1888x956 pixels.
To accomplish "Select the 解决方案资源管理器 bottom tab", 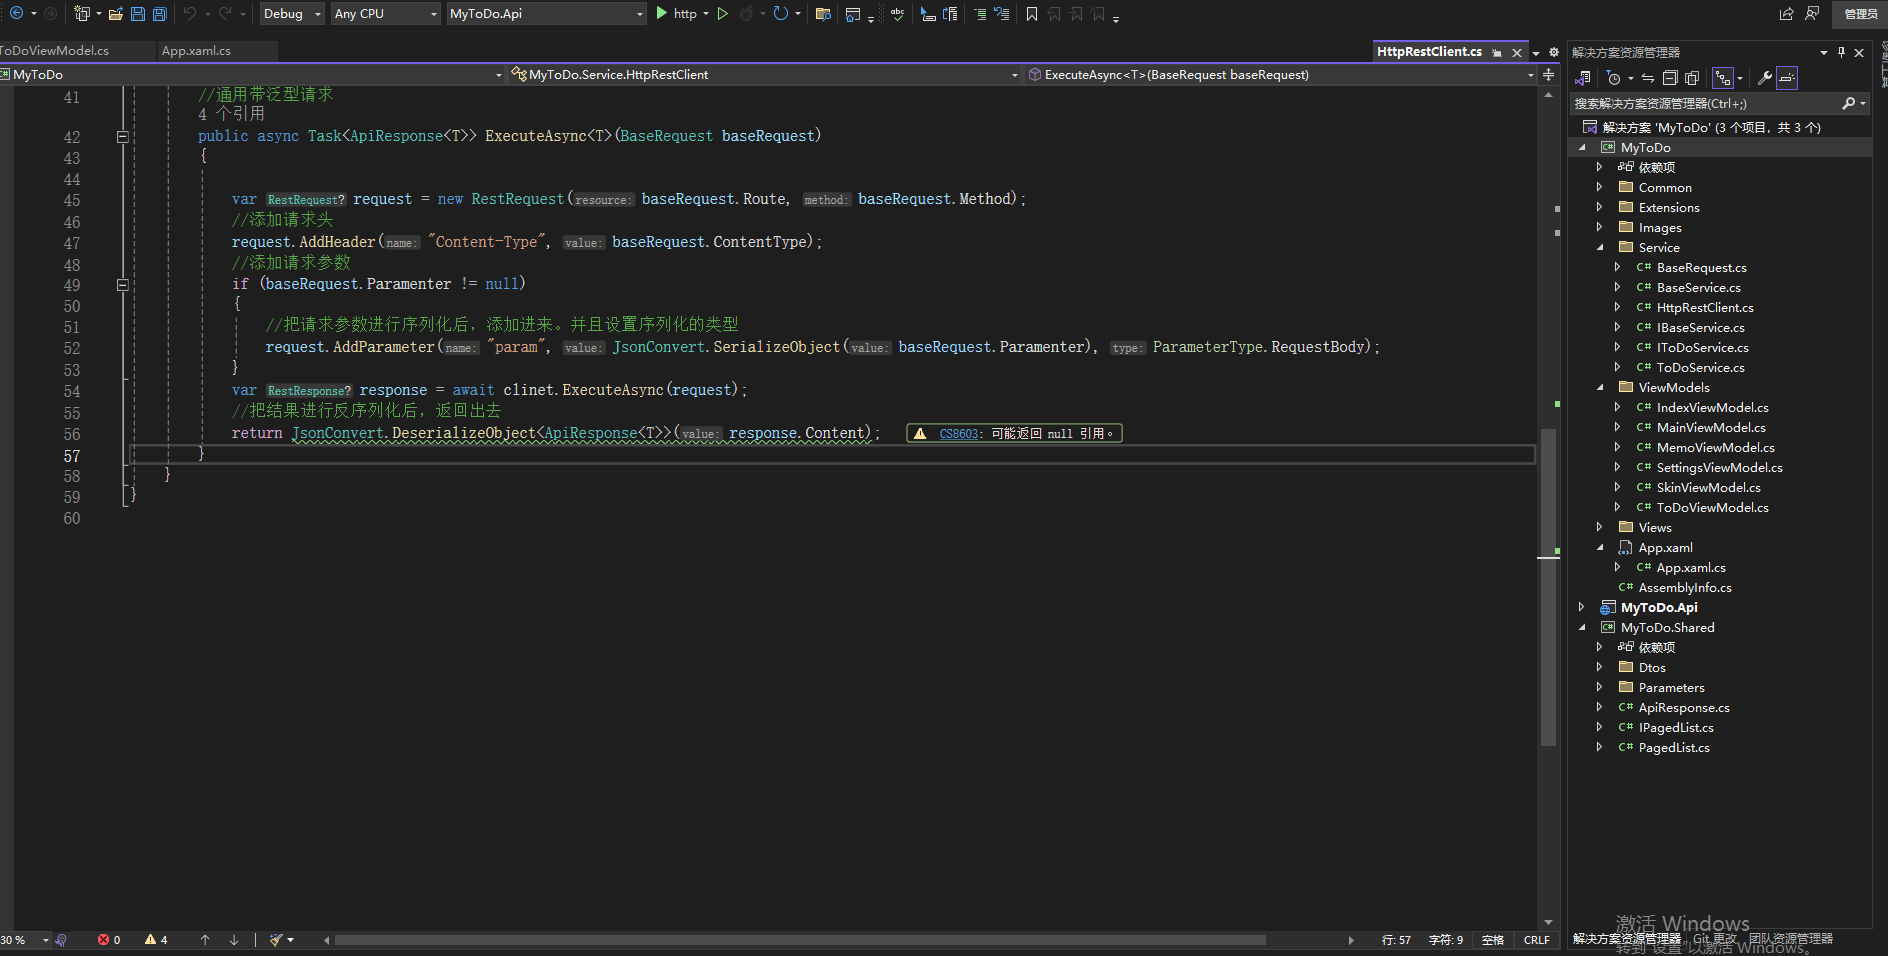I will [1627, 939].
